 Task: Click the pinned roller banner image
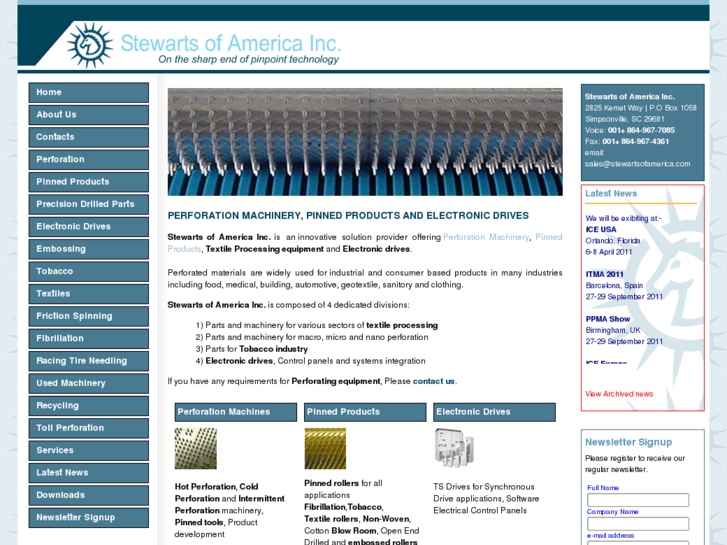(365, 142)
